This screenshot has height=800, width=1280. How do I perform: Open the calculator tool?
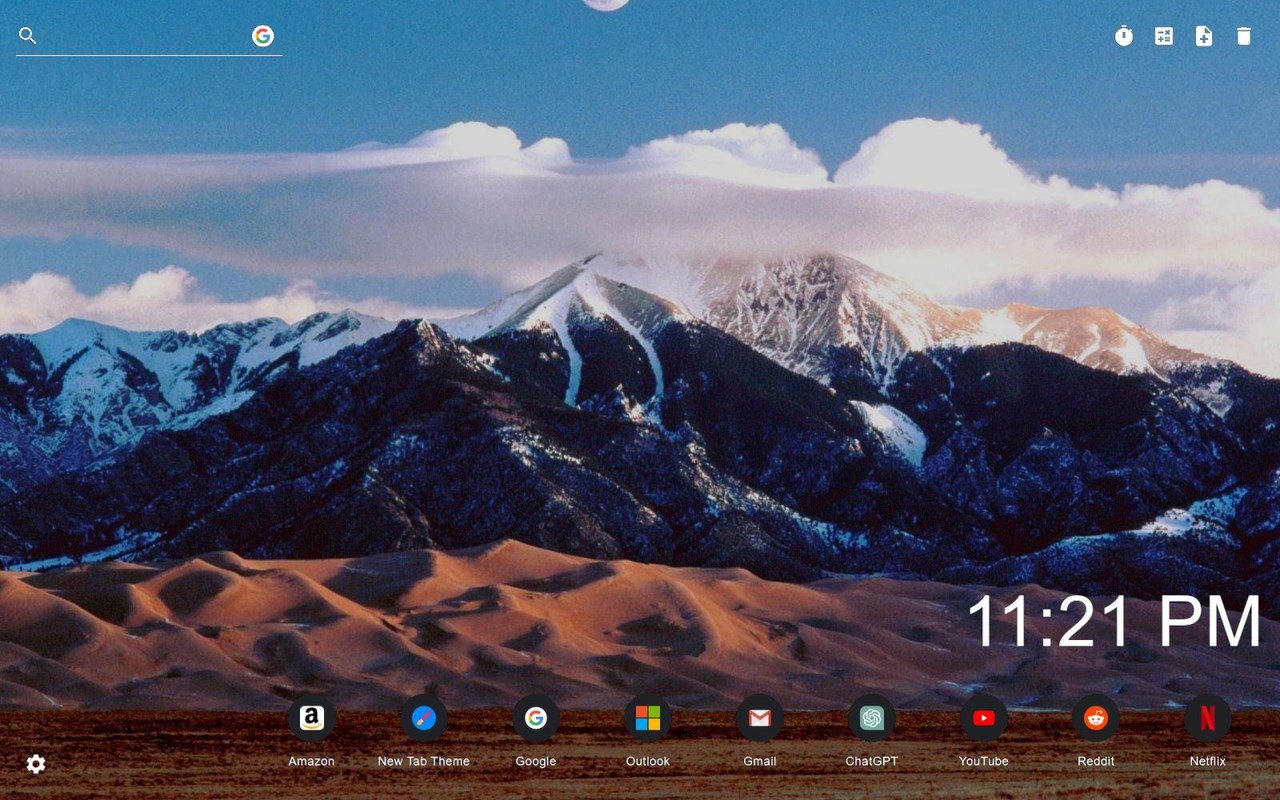click(1164, 36)
